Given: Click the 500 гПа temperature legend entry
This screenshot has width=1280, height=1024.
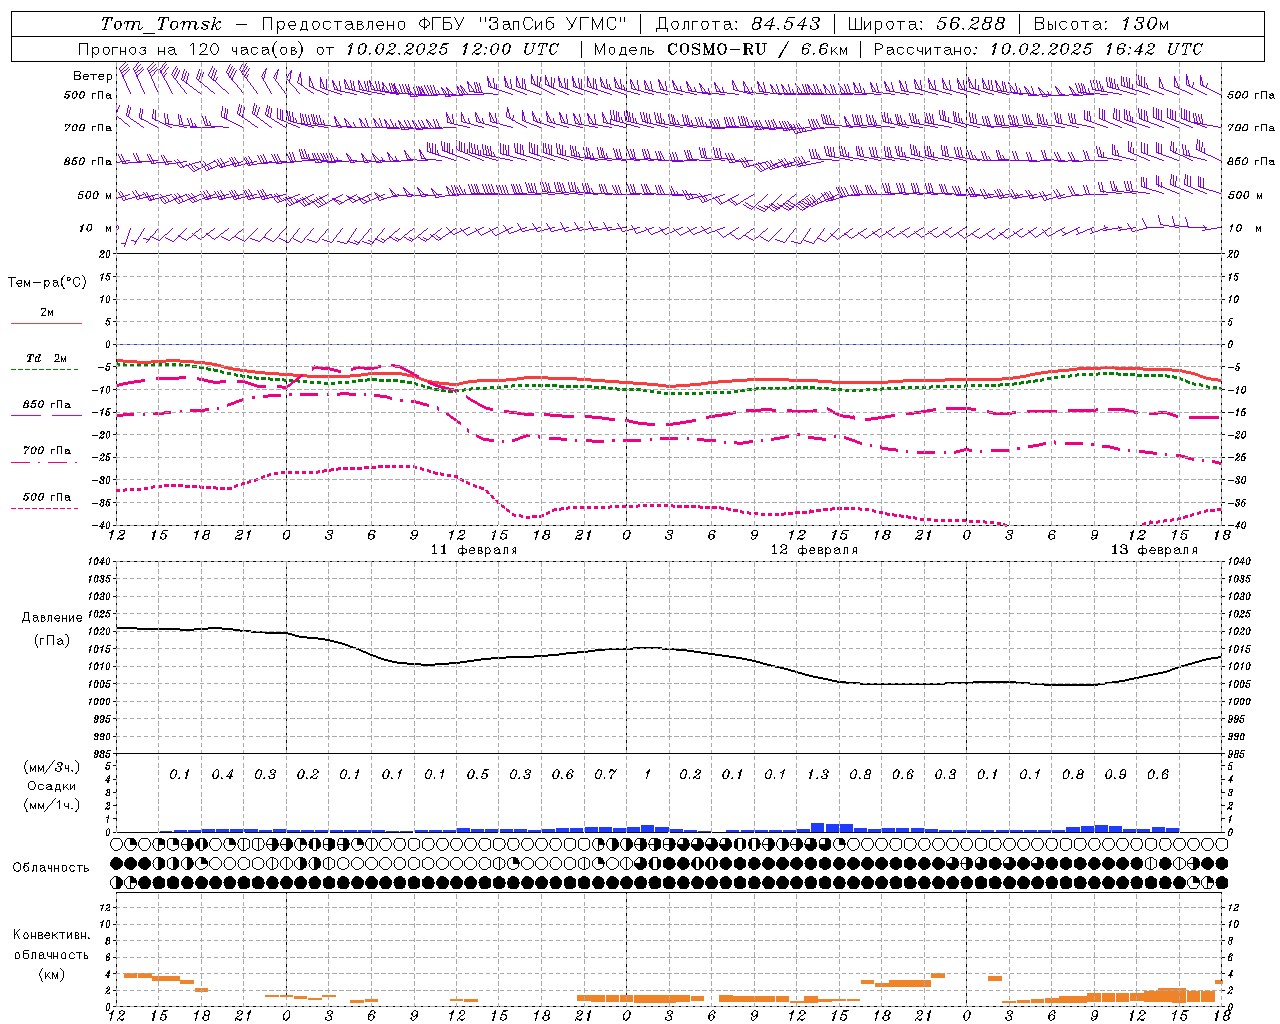Looking at the screenshot, I should [47, 497].
